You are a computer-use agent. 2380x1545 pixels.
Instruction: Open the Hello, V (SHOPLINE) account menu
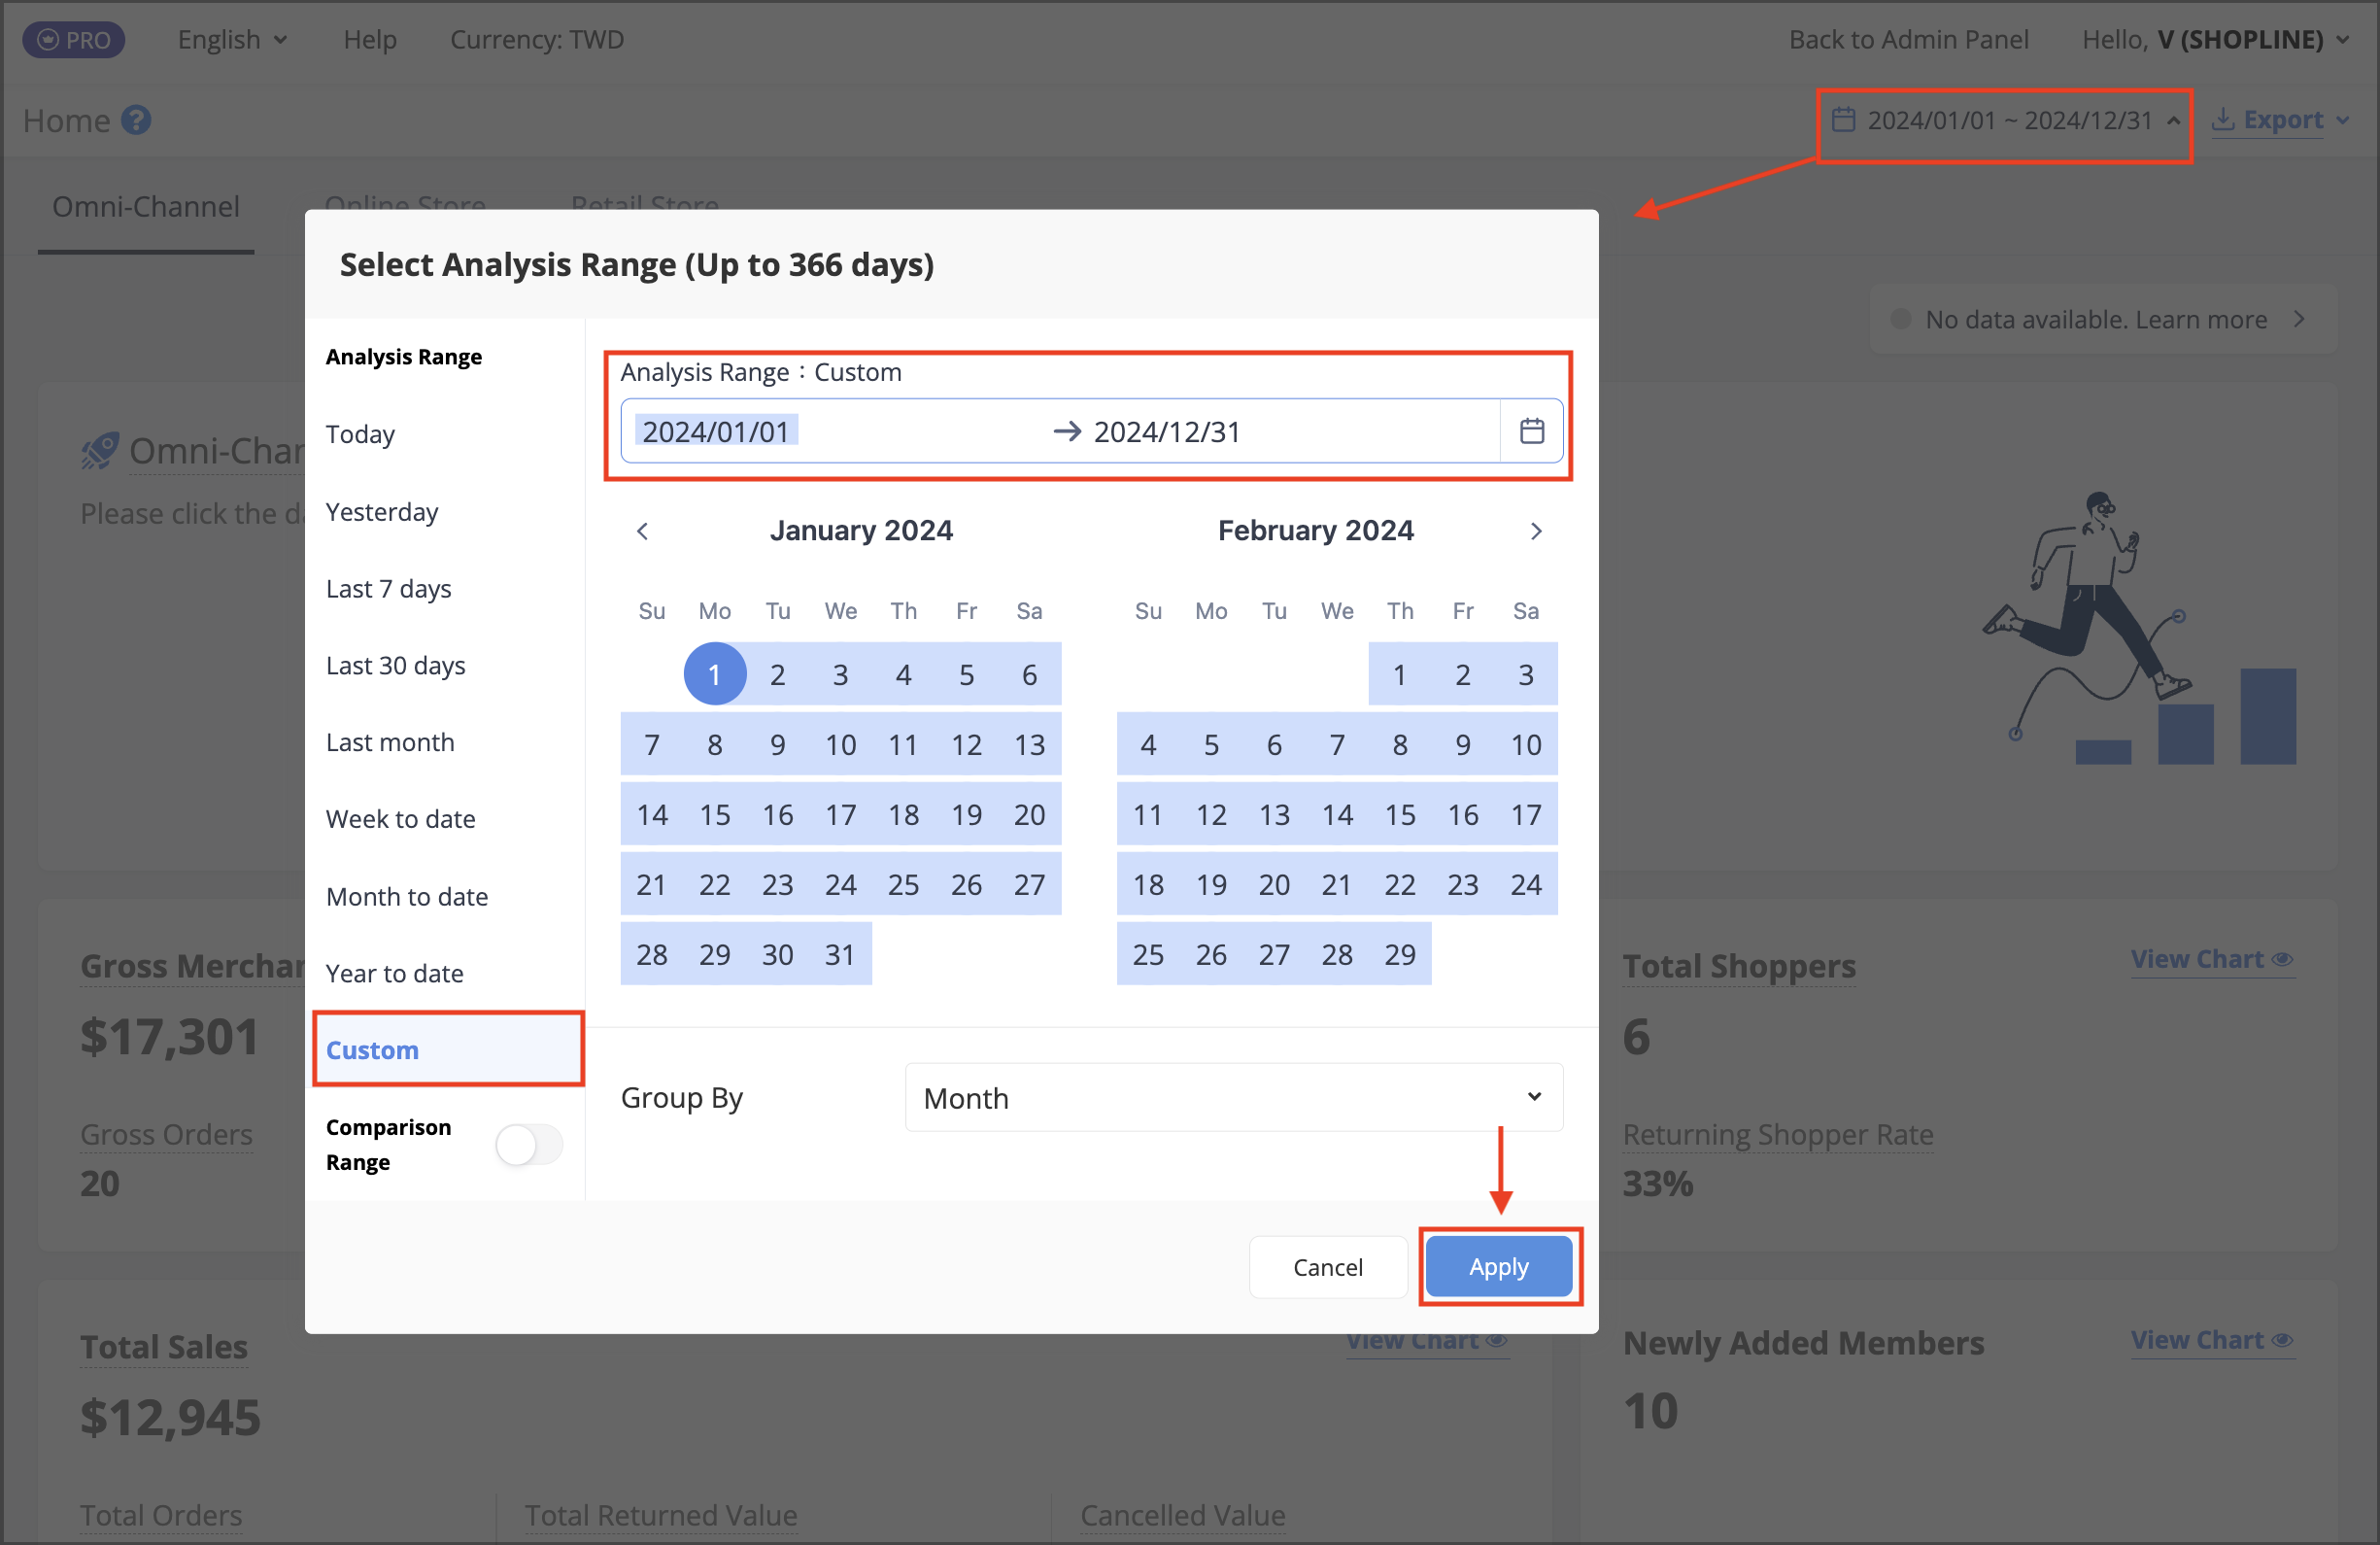point(2214,39)
